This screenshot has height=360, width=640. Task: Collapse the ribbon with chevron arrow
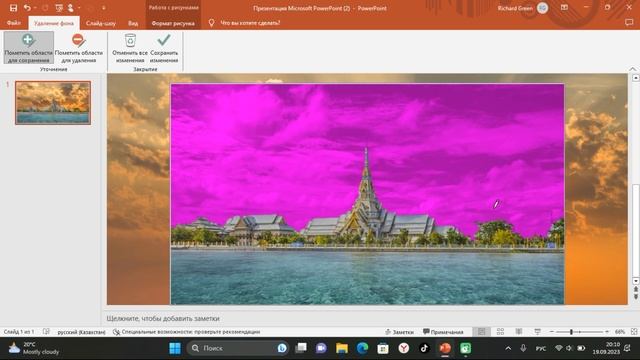pos(633,69)
